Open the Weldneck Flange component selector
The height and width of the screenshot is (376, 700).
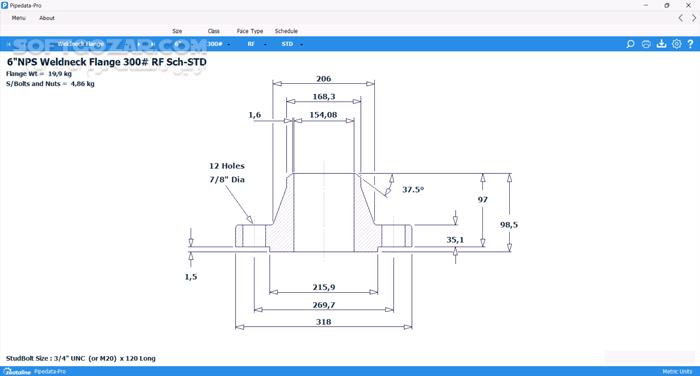coord(80,44)
